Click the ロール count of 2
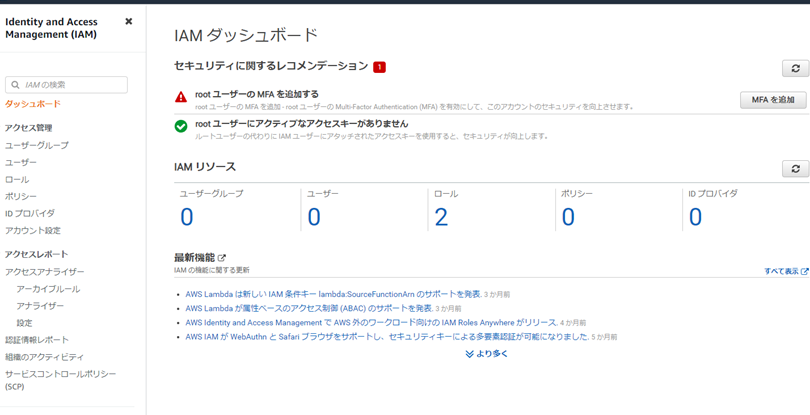This screenshot has height=415, width=810. 441,217
